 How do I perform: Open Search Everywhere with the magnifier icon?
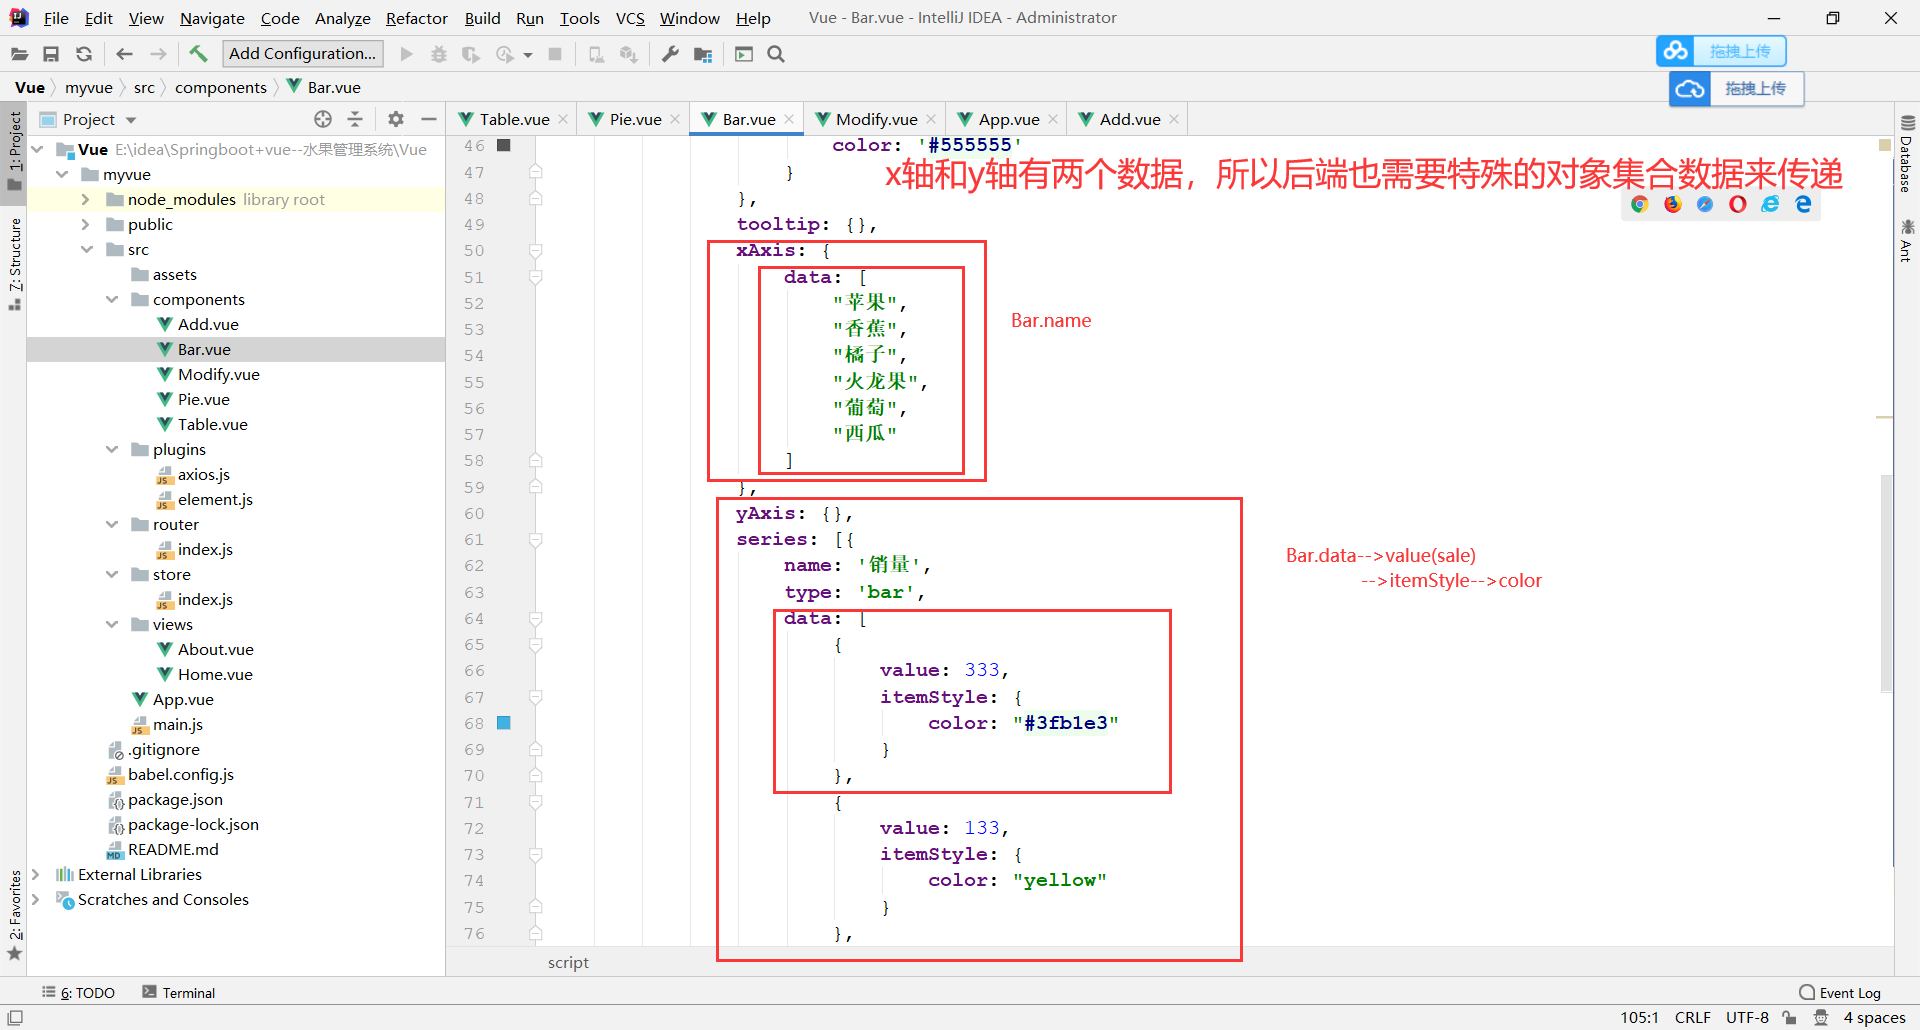tap(776, 54)
